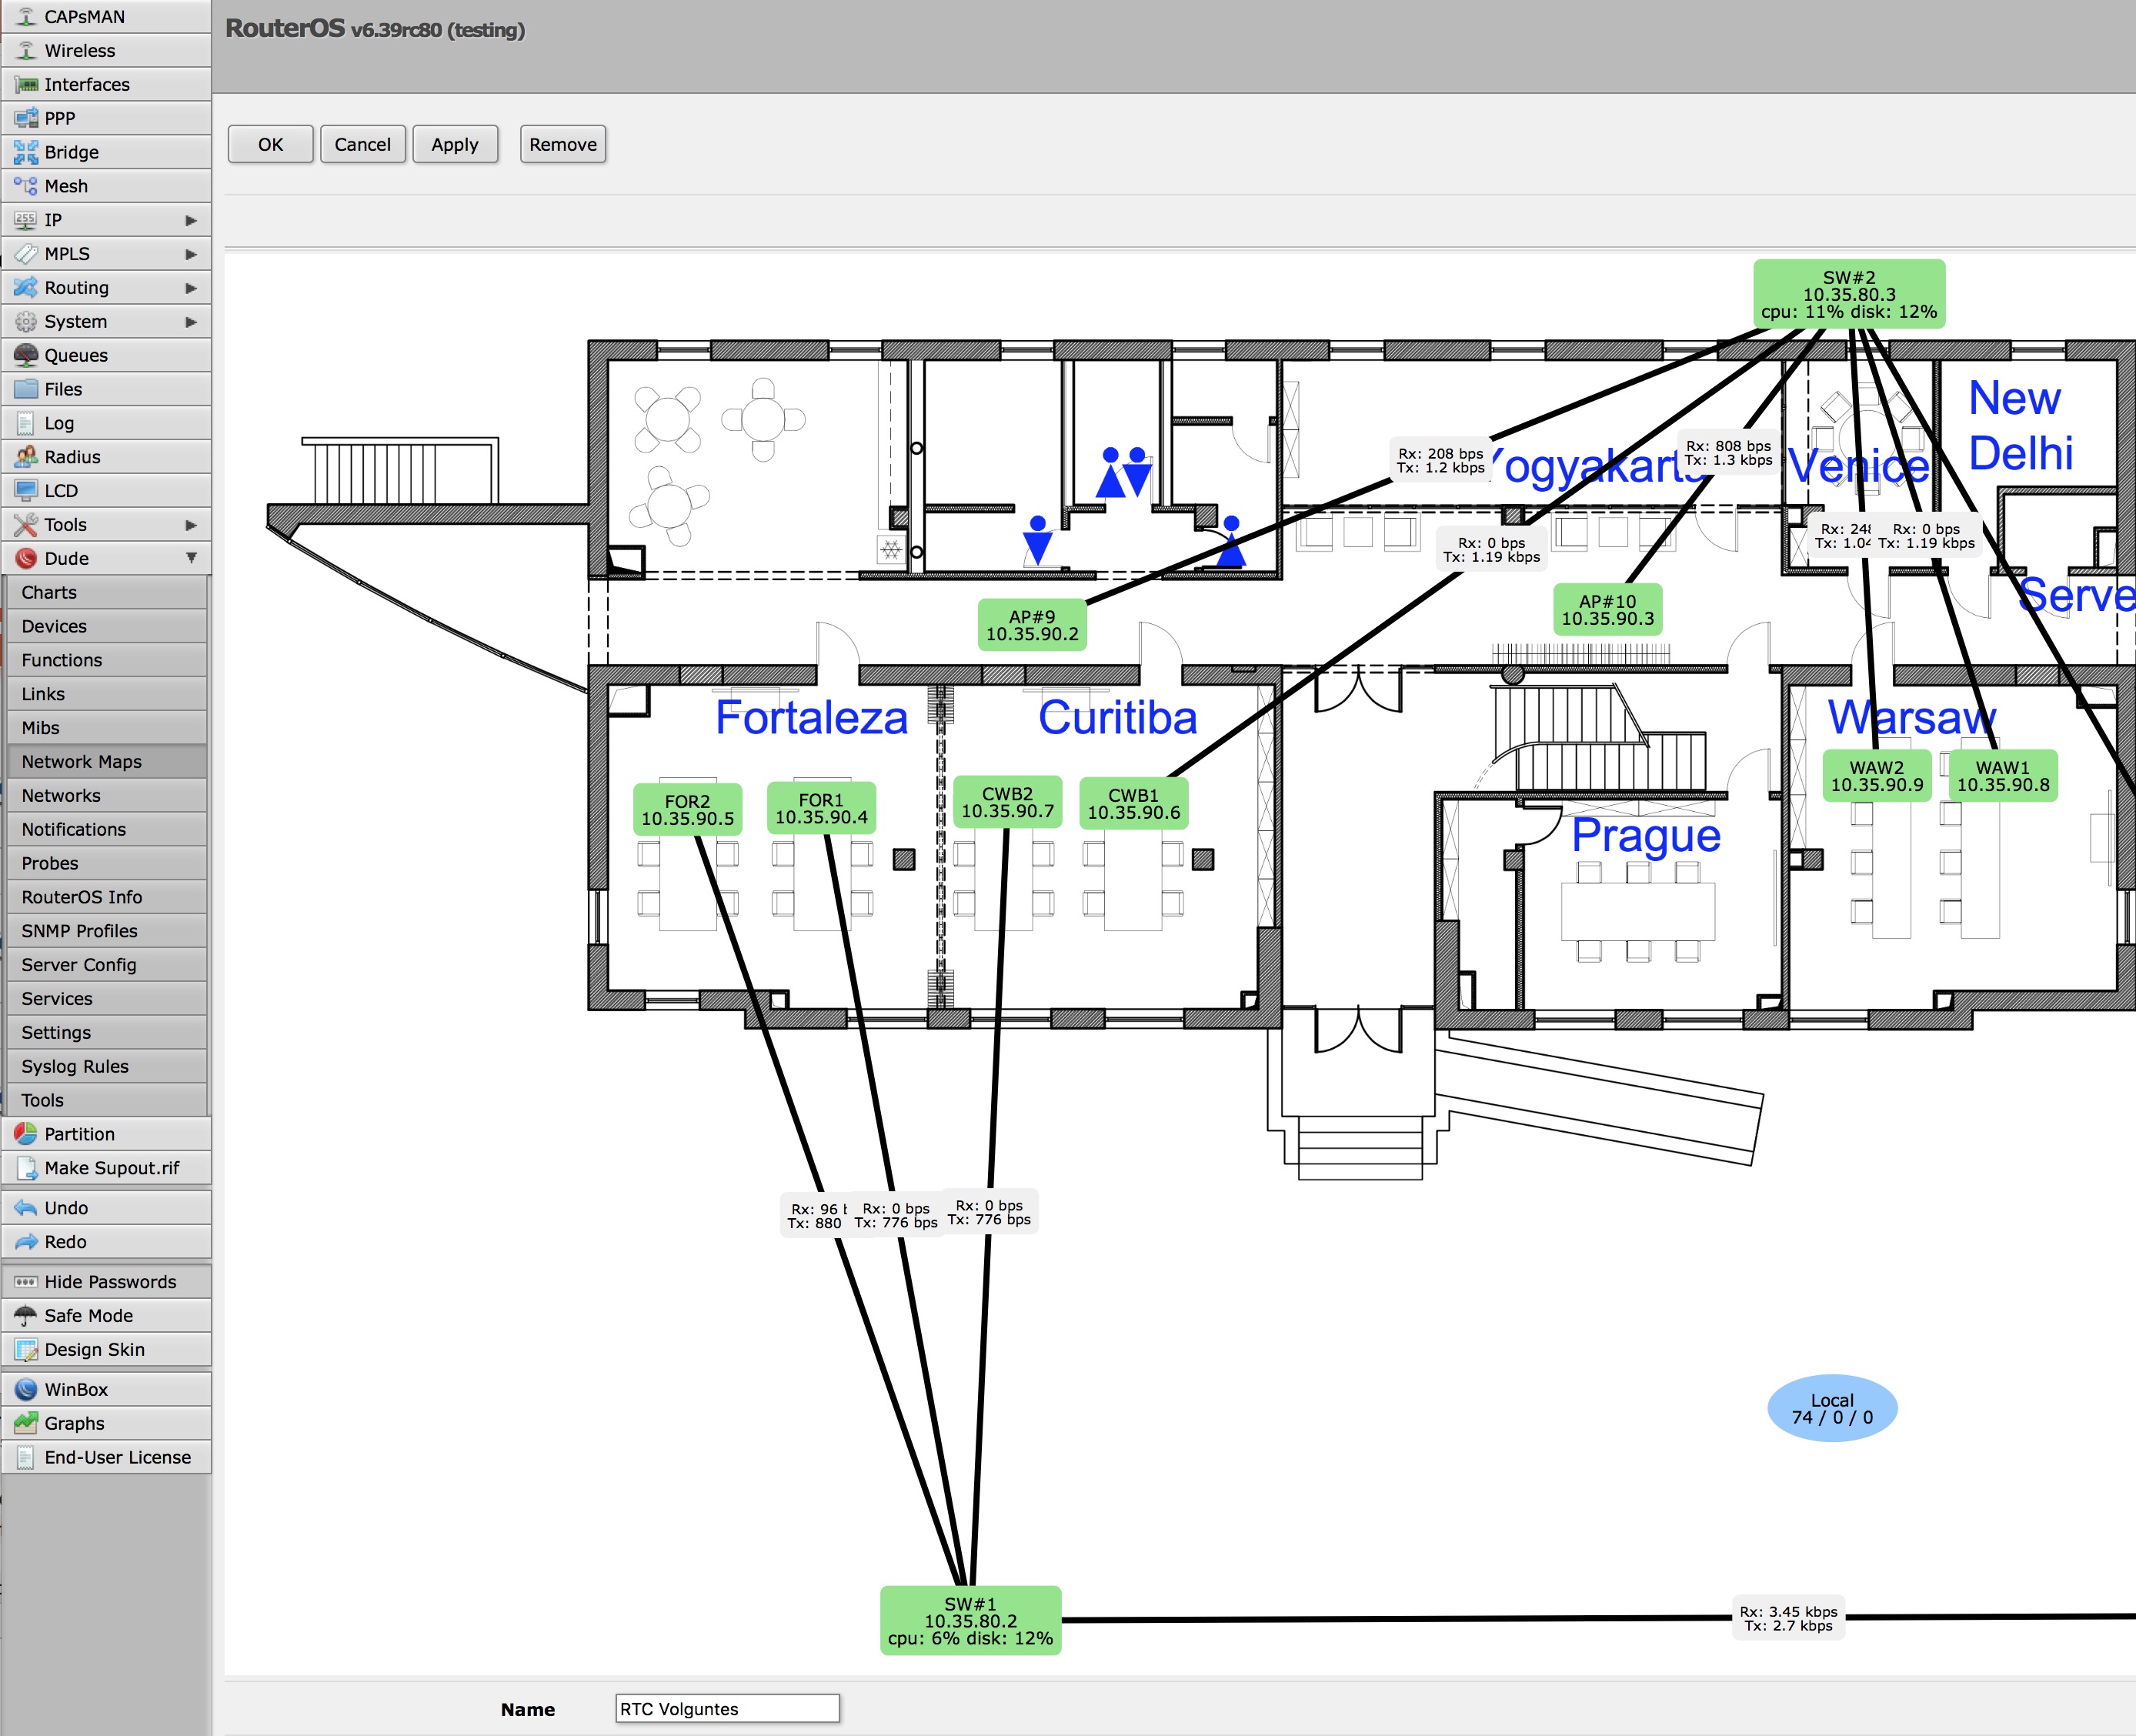Click the Graphs chart icon
The image size is (2136, 1736).
pyautogui.click(x=26, y=1423)
